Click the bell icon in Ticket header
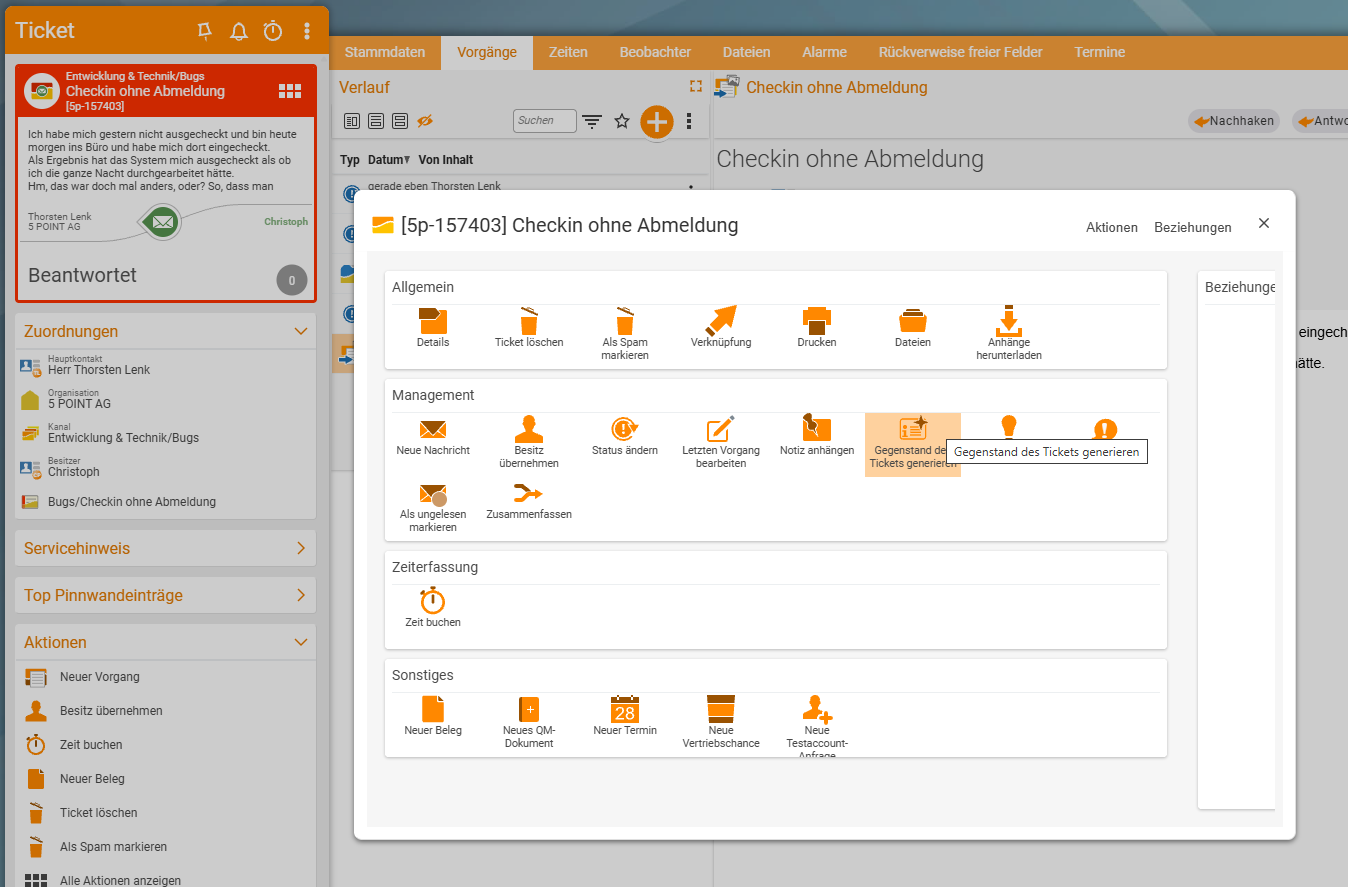The height and width of the screenshot is (887, 1348). coord(239,31)
